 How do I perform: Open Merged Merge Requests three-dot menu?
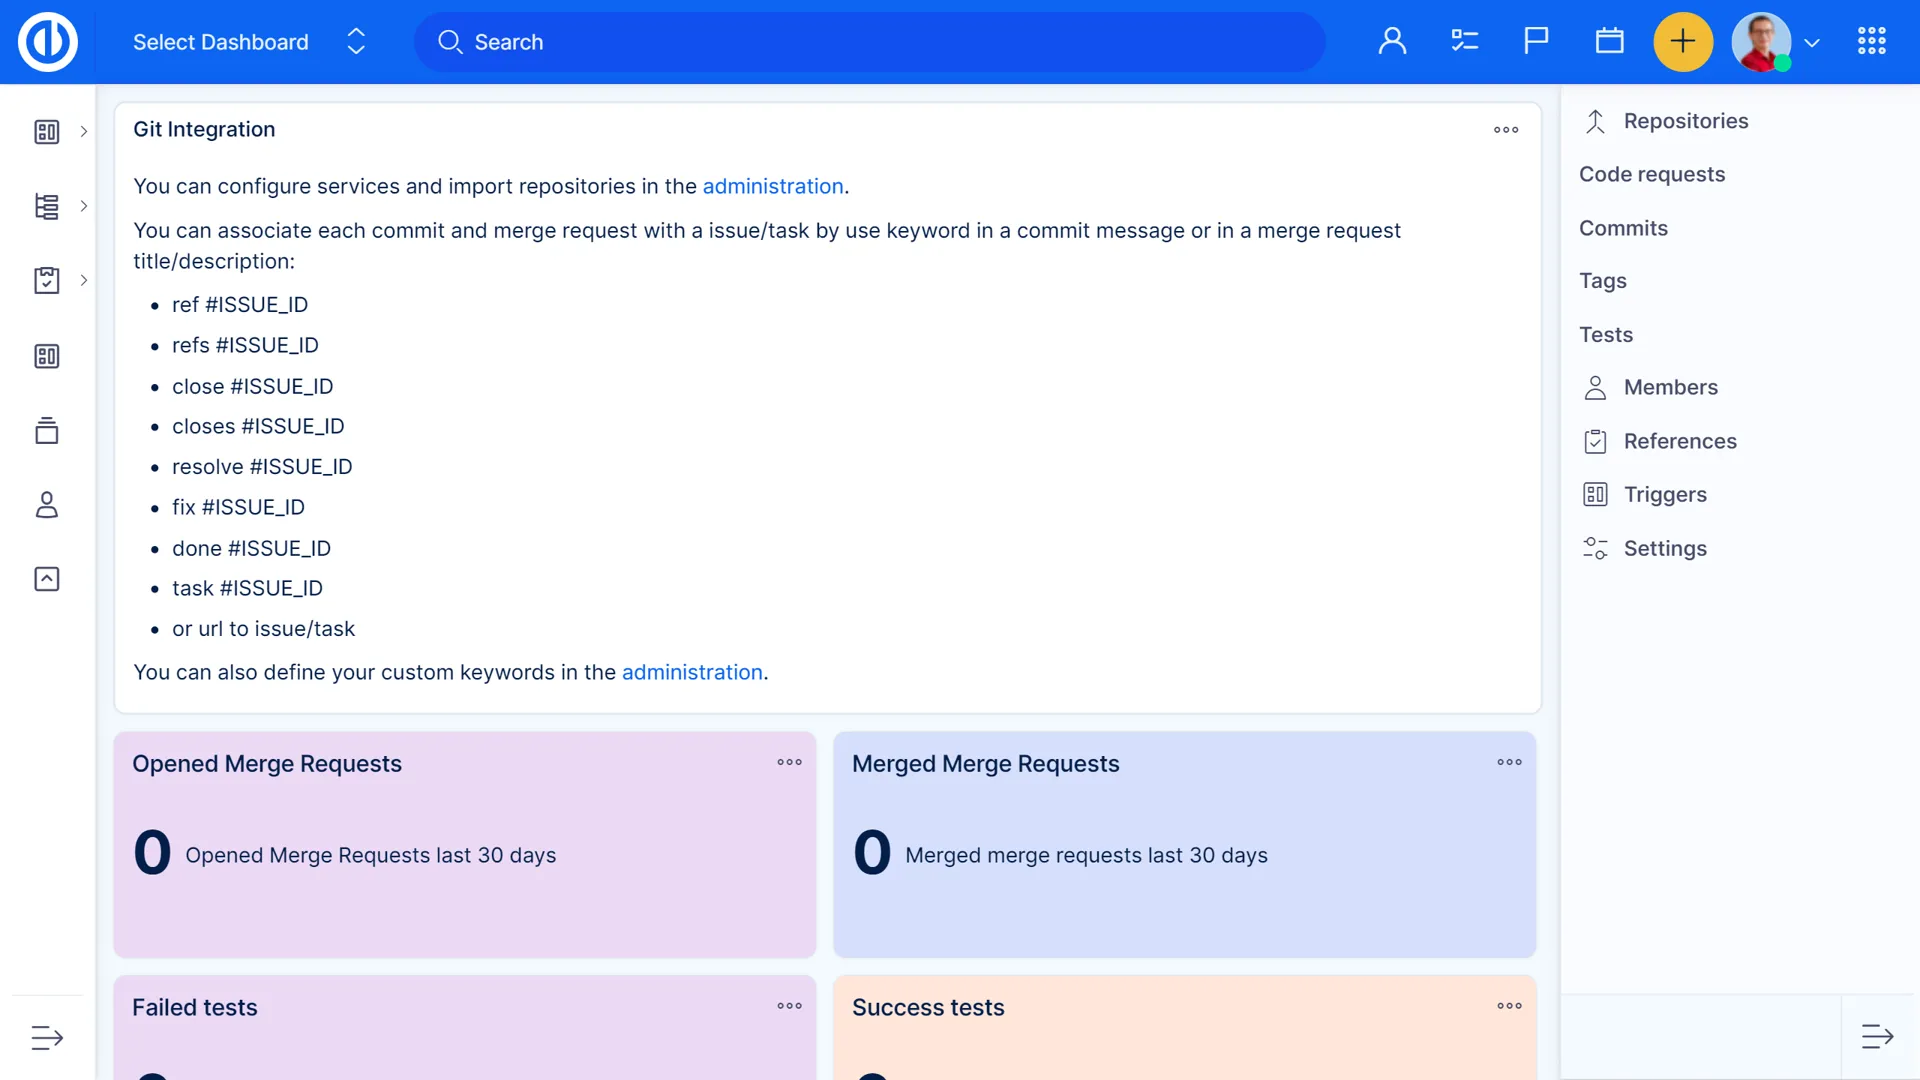(x=1509, y=763)
